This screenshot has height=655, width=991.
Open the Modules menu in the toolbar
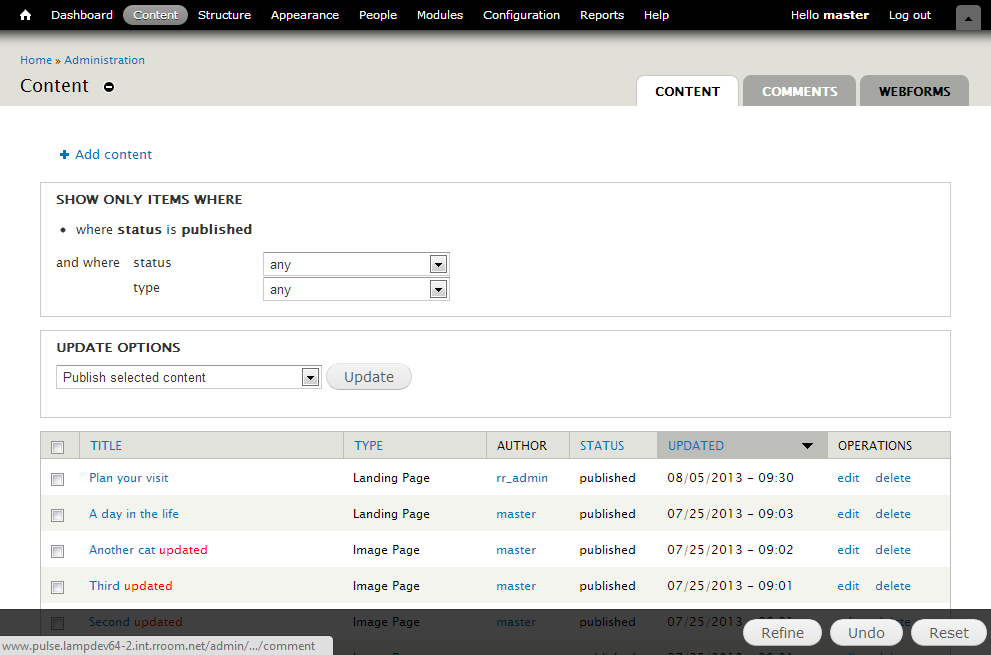(440, 15)
